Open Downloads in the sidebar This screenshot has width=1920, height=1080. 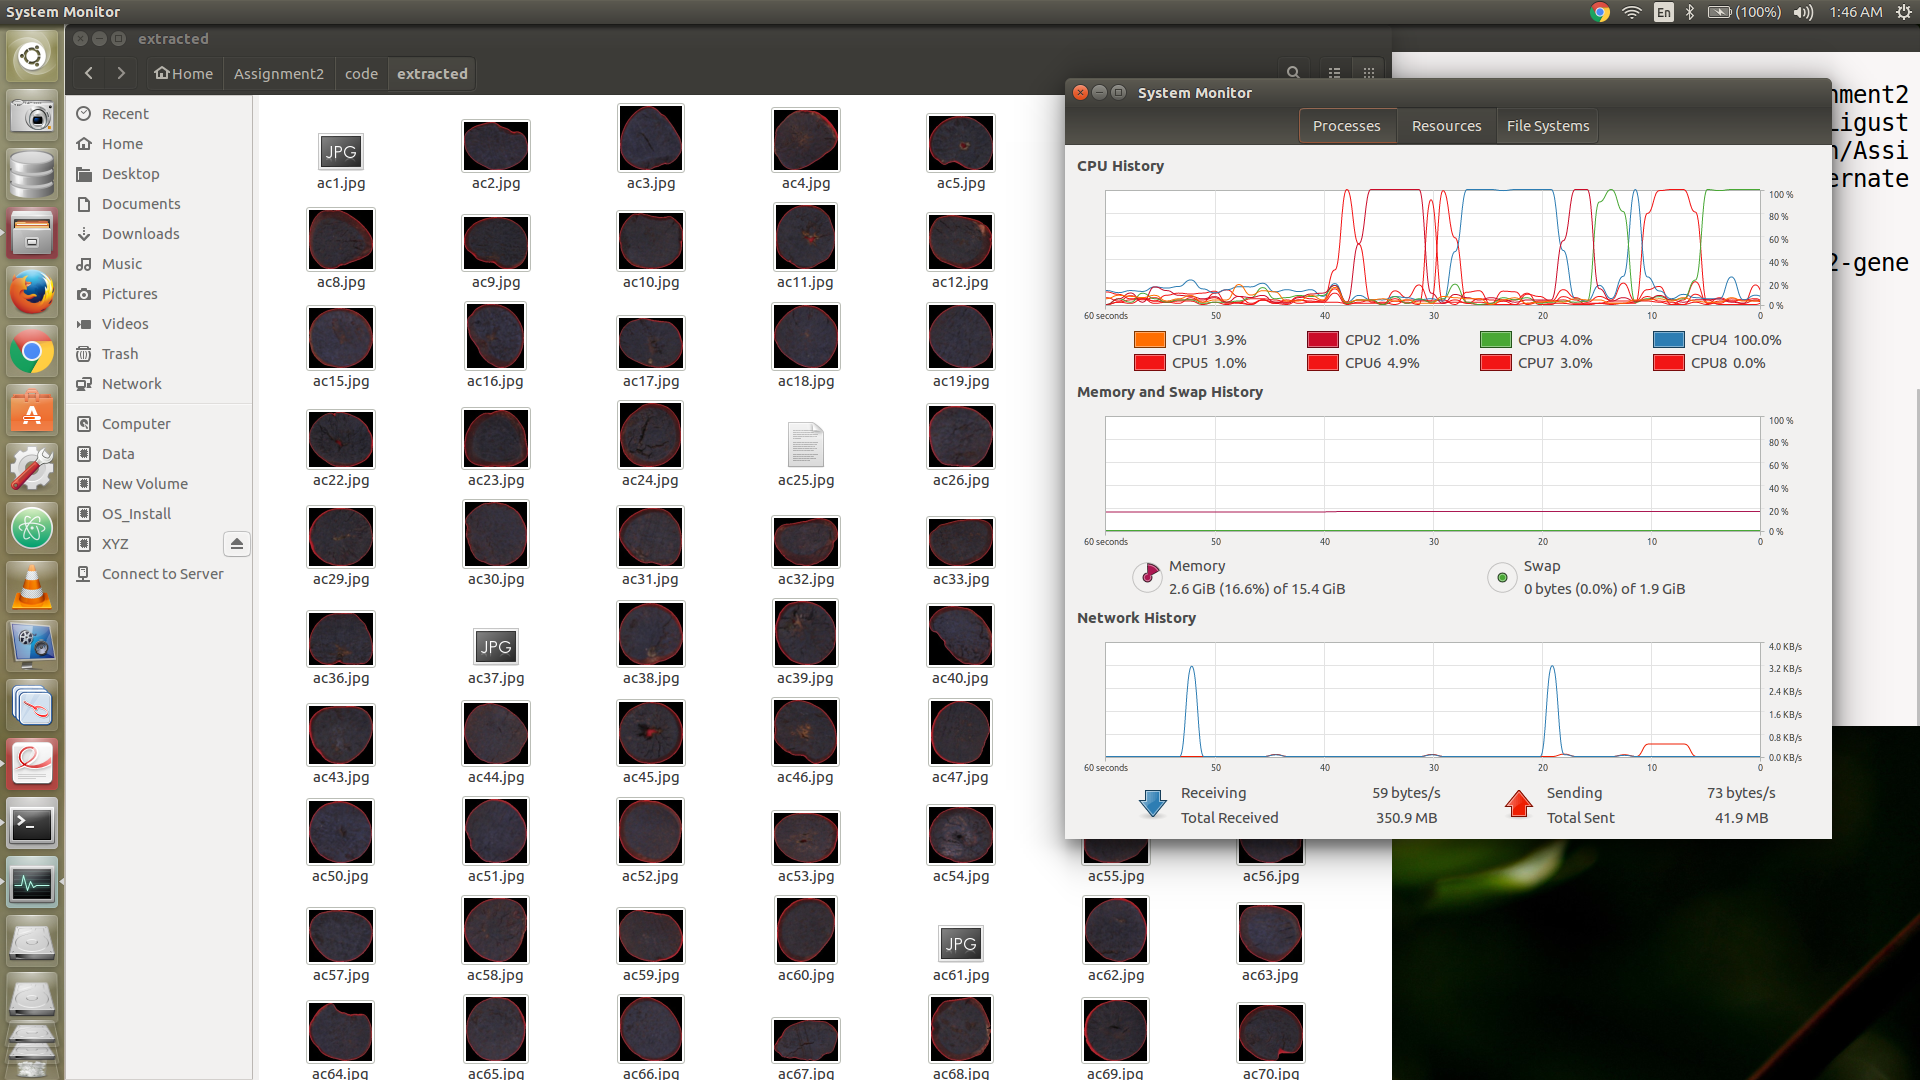click(140, 234)
